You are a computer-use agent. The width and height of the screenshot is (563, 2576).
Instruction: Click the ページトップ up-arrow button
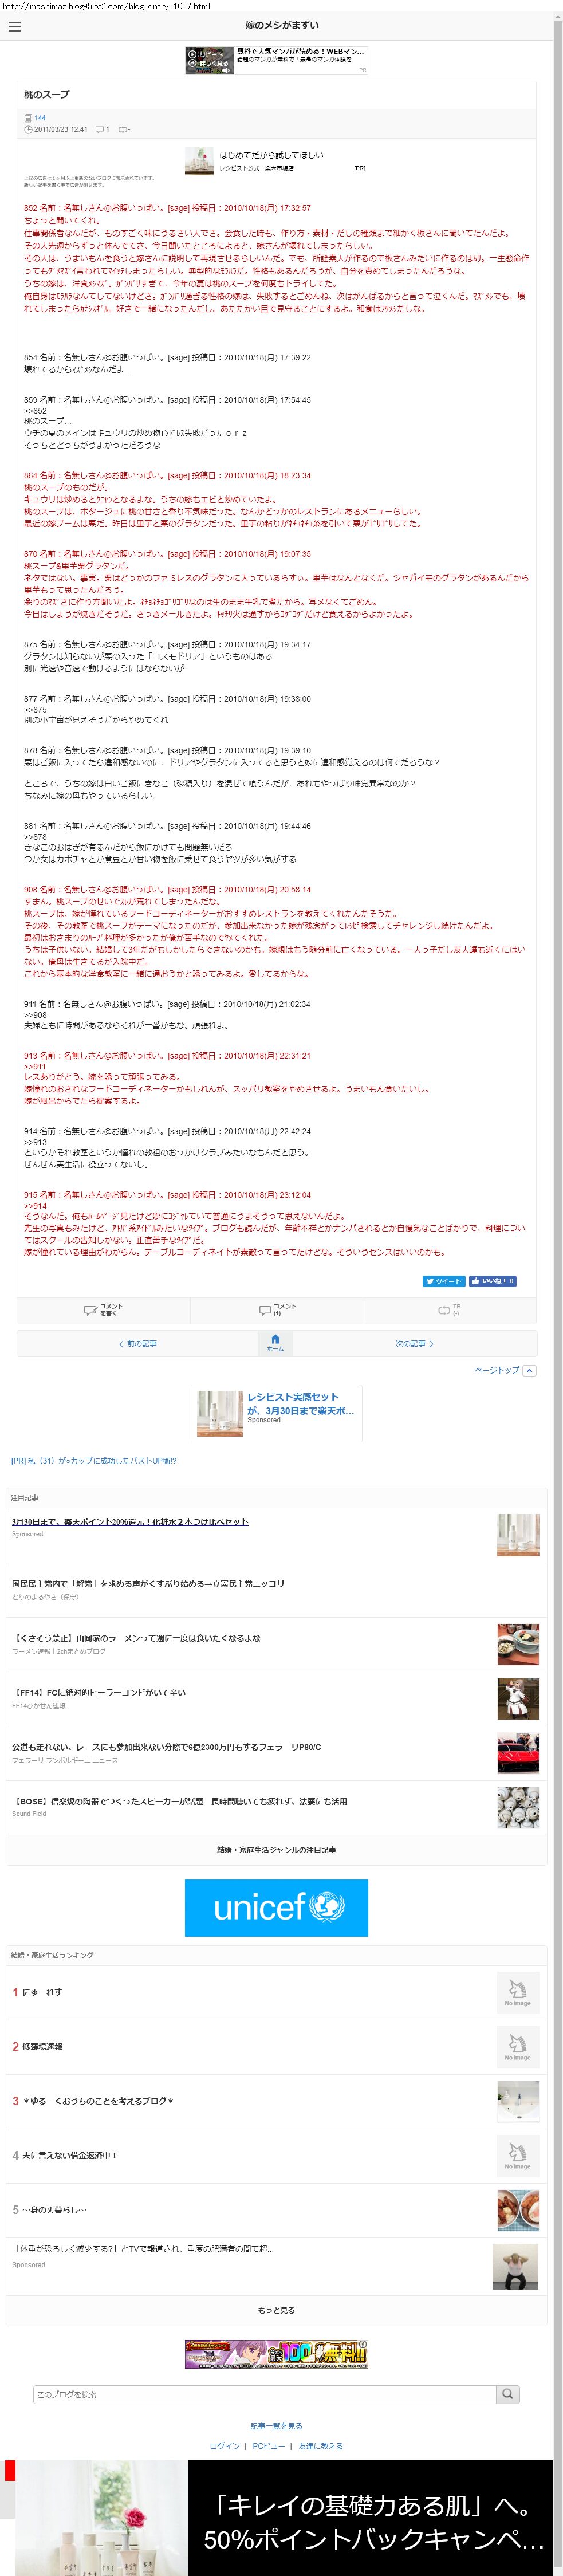coord(530,1370)
